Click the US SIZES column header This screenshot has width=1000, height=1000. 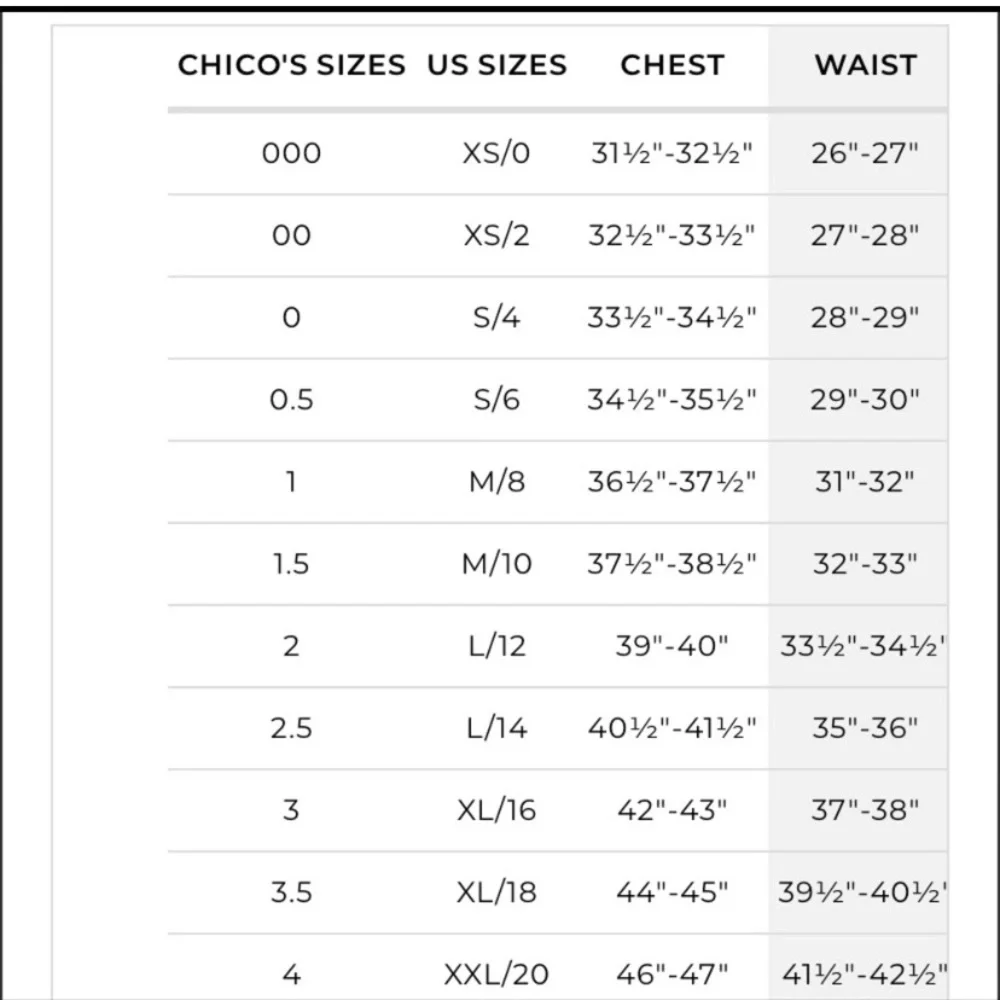click(x=497, y=65)
